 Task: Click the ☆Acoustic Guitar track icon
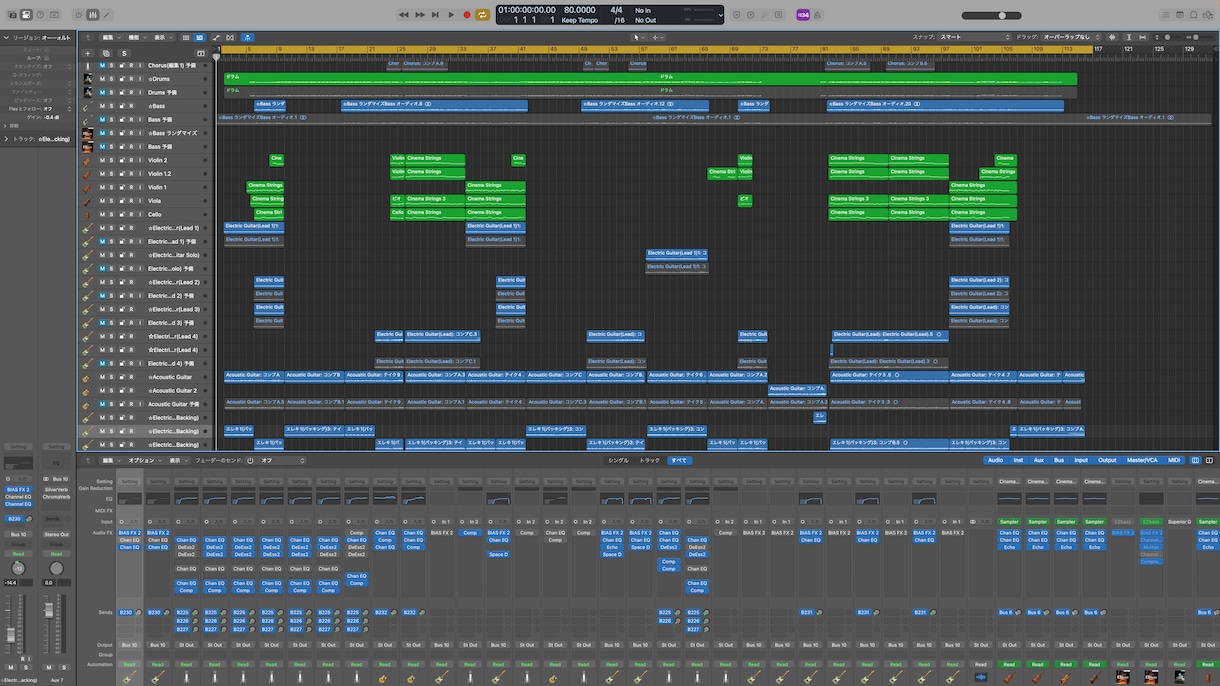click(87, 377)
